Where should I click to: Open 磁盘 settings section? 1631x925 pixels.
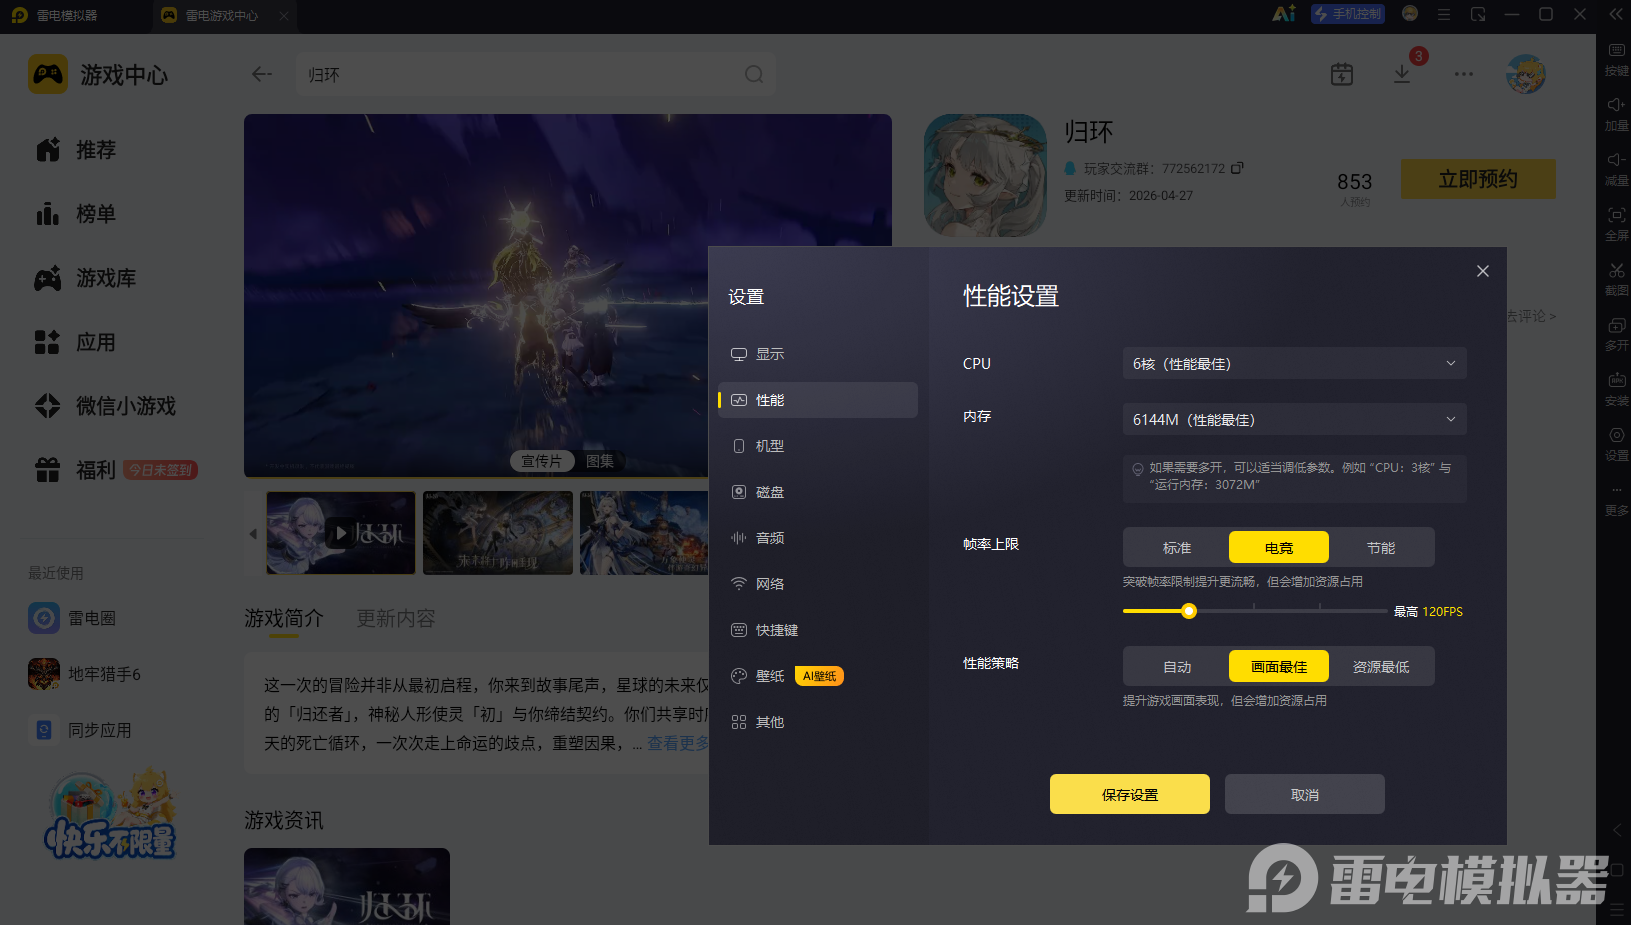pyautogui.click(x=818, y=492)
